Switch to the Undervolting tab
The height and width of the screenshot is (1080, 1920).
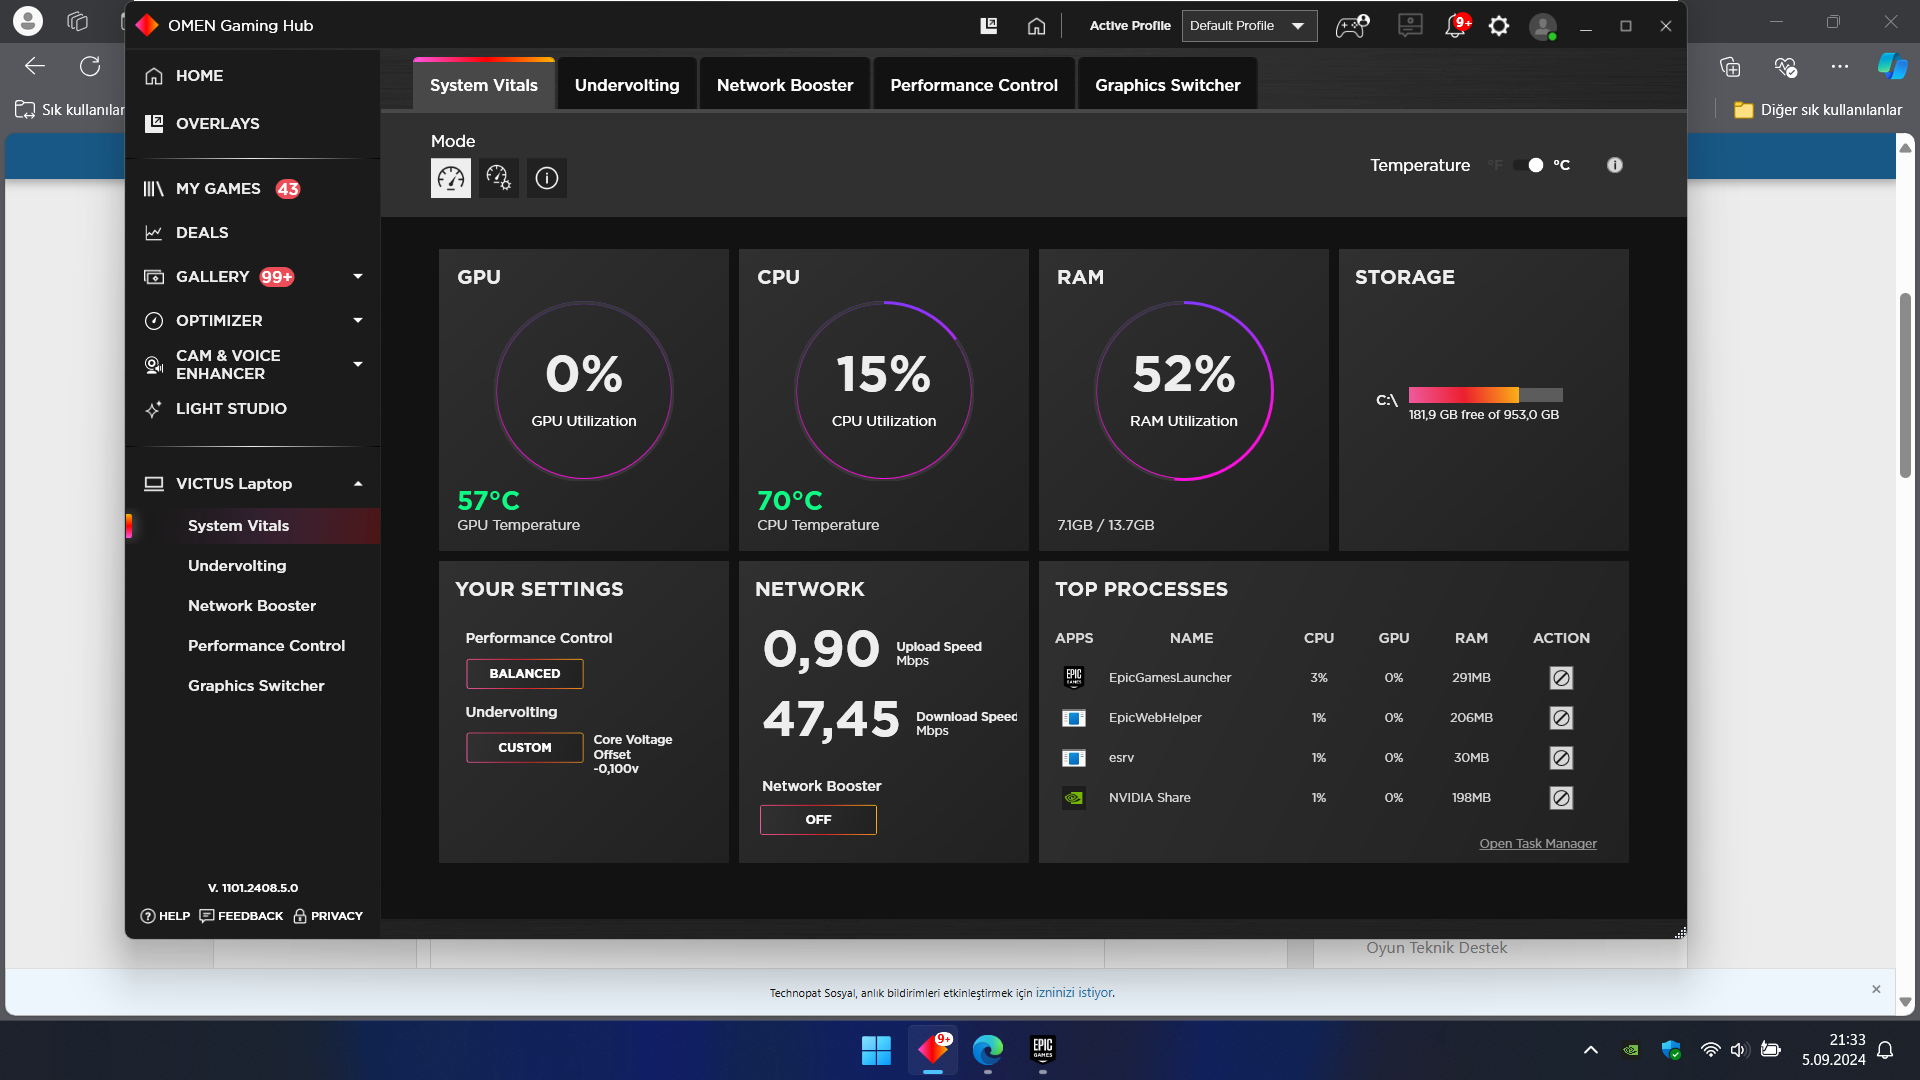(x=626, y=85)
